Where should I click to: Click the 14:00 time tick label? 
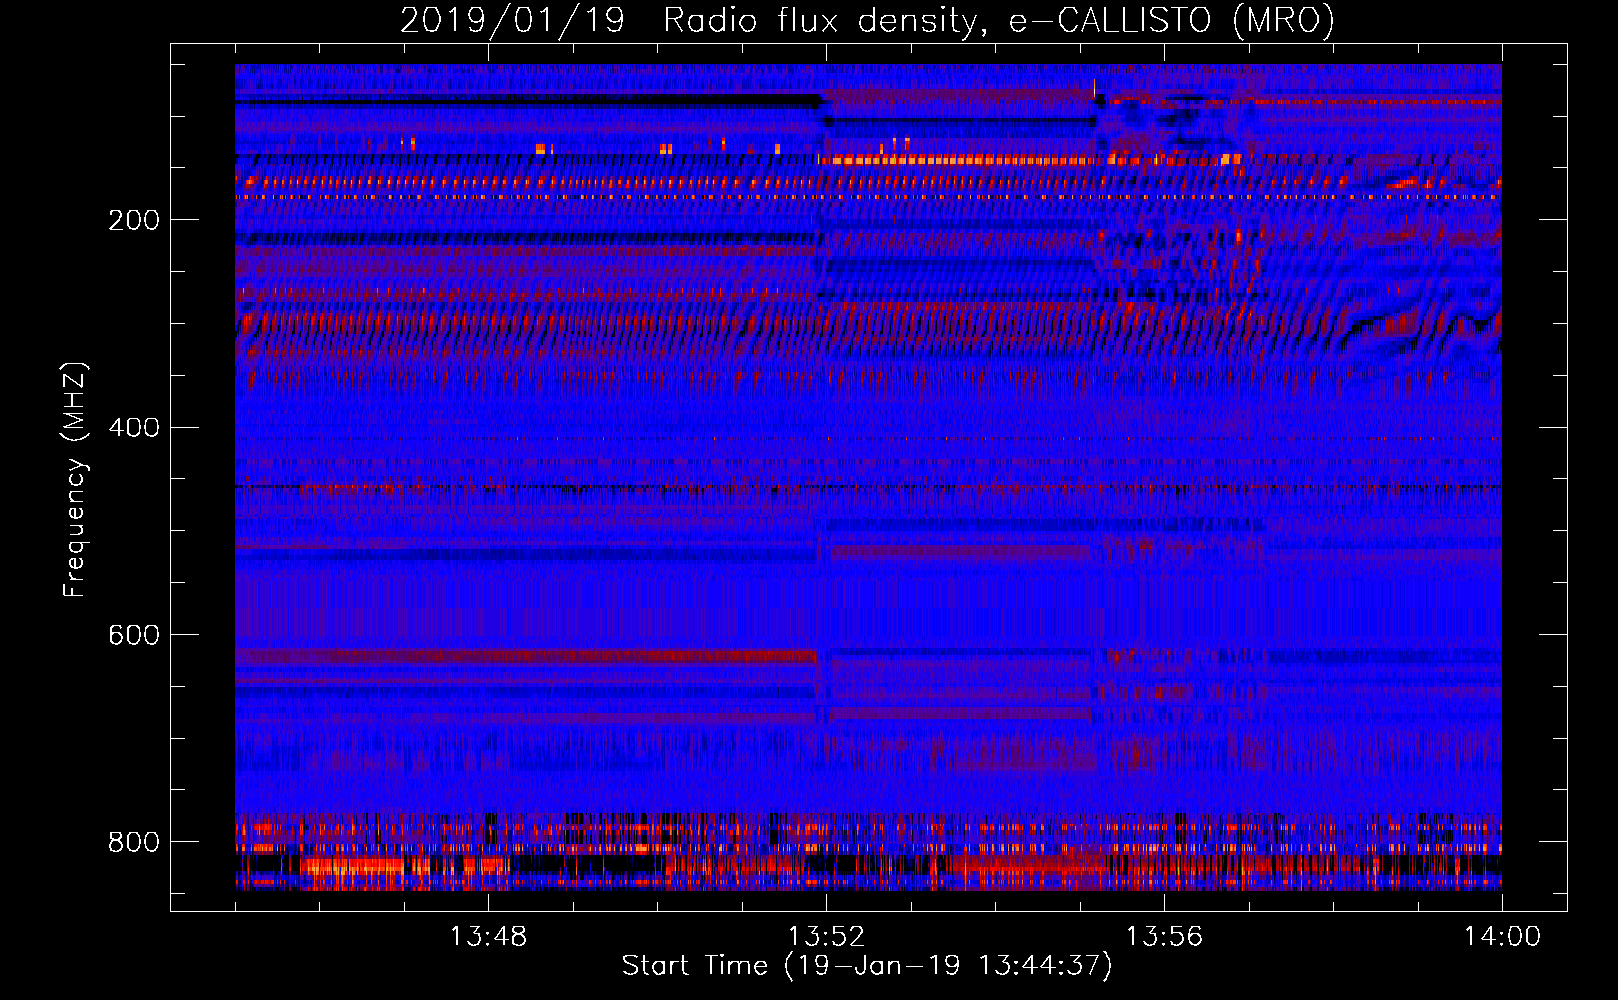[x=1502, y=937]
